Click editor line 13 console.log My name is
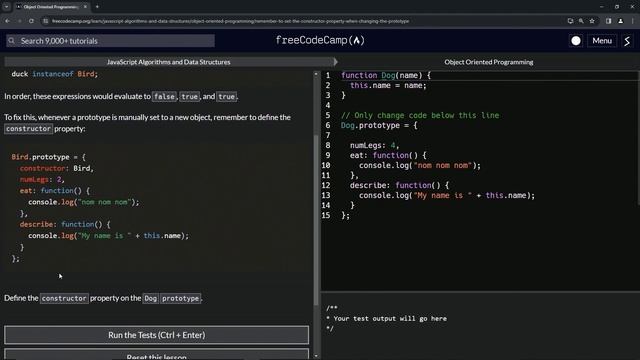The width and height of the screenshot is (640, 360). [x=447, y=195]
